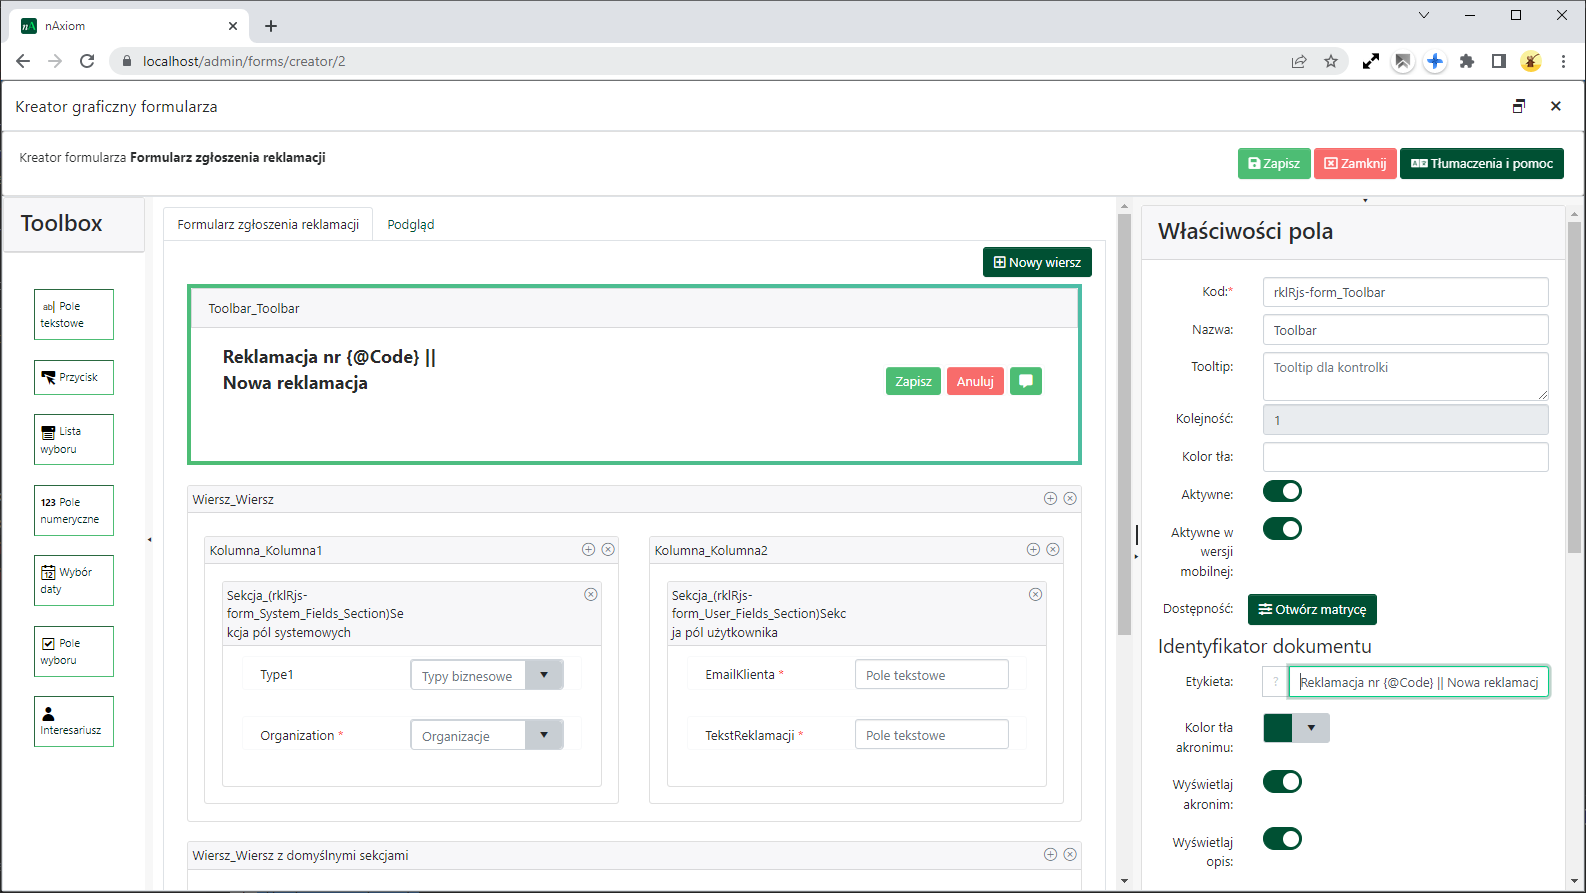
Task: Select the Wybór daty toolbox item
Action: point(73,581)
